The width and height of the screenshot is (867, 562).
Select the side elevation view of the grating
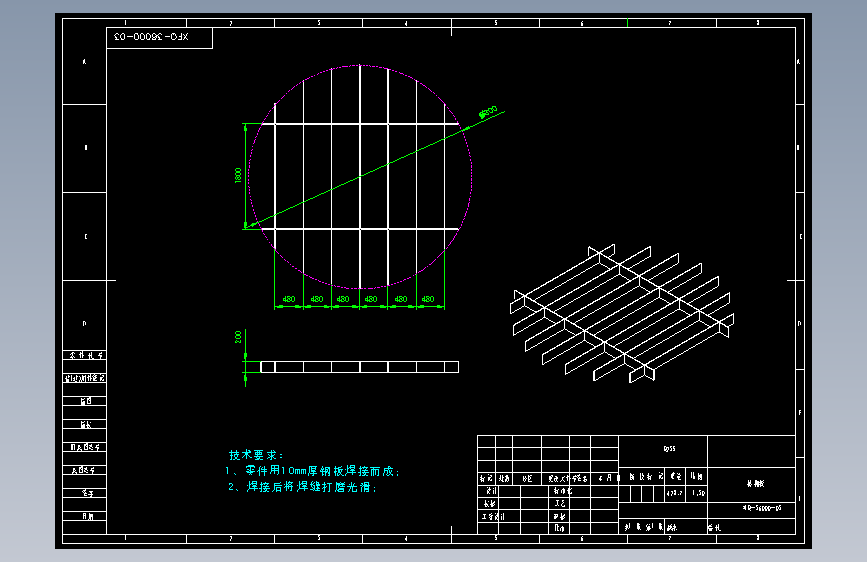tap(359, 367)
